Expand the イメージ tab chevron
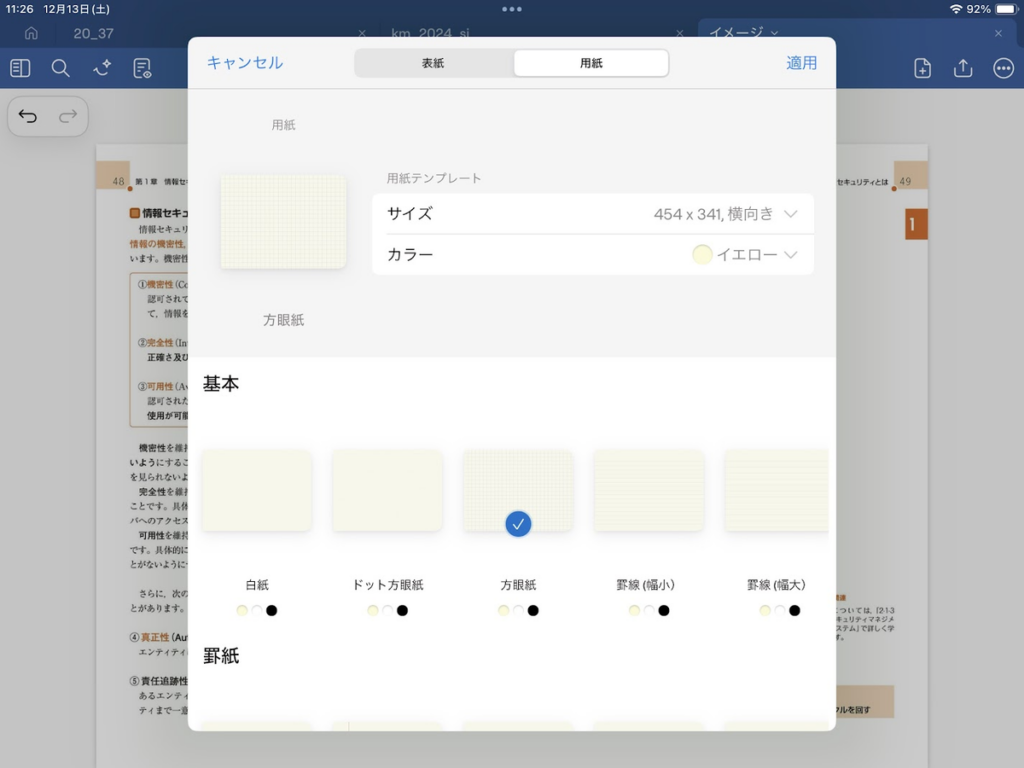Viewport: 1024px width, 768px height. coord(775,33)
